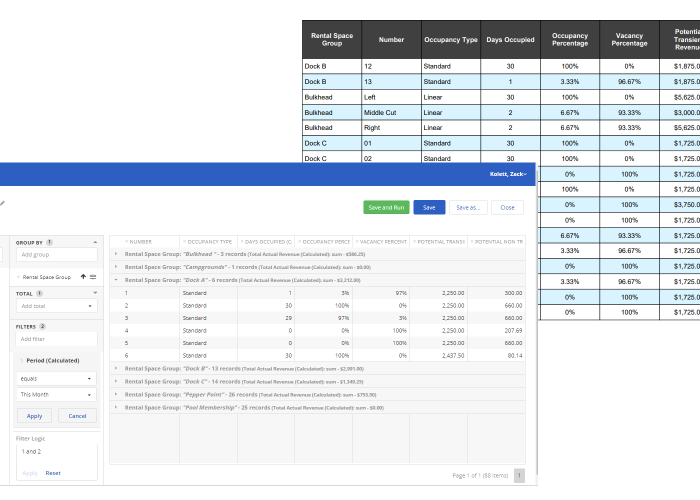Click 'Middle Cut' cell in background report
This screenshot has height=500, width=700.
391,112
